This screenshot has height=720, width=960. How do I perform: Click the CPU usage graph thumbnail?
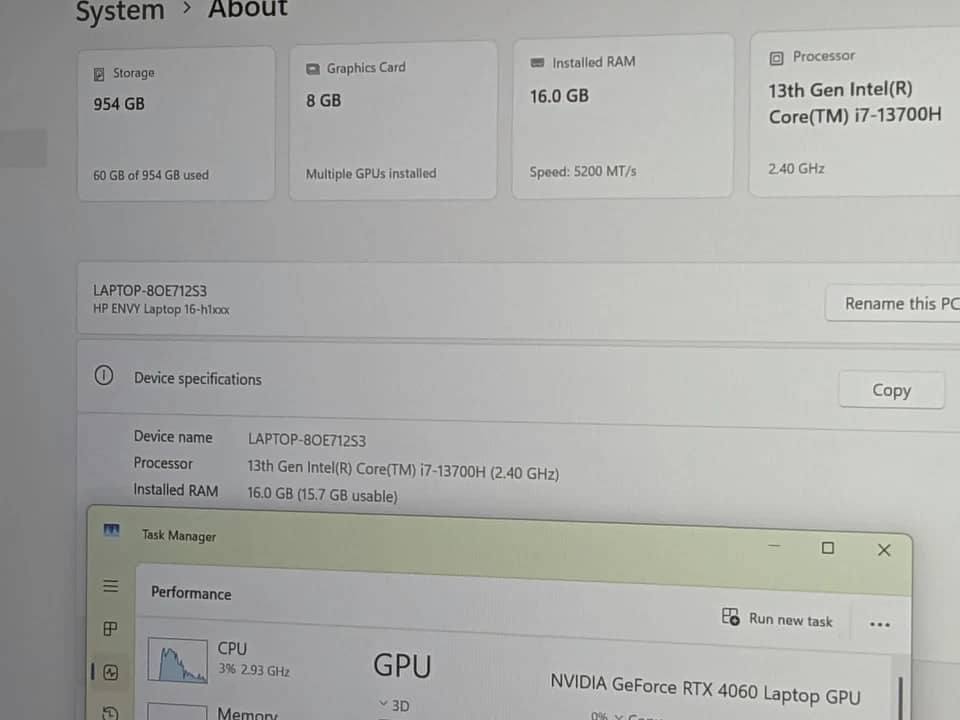[x=178, y=660]
